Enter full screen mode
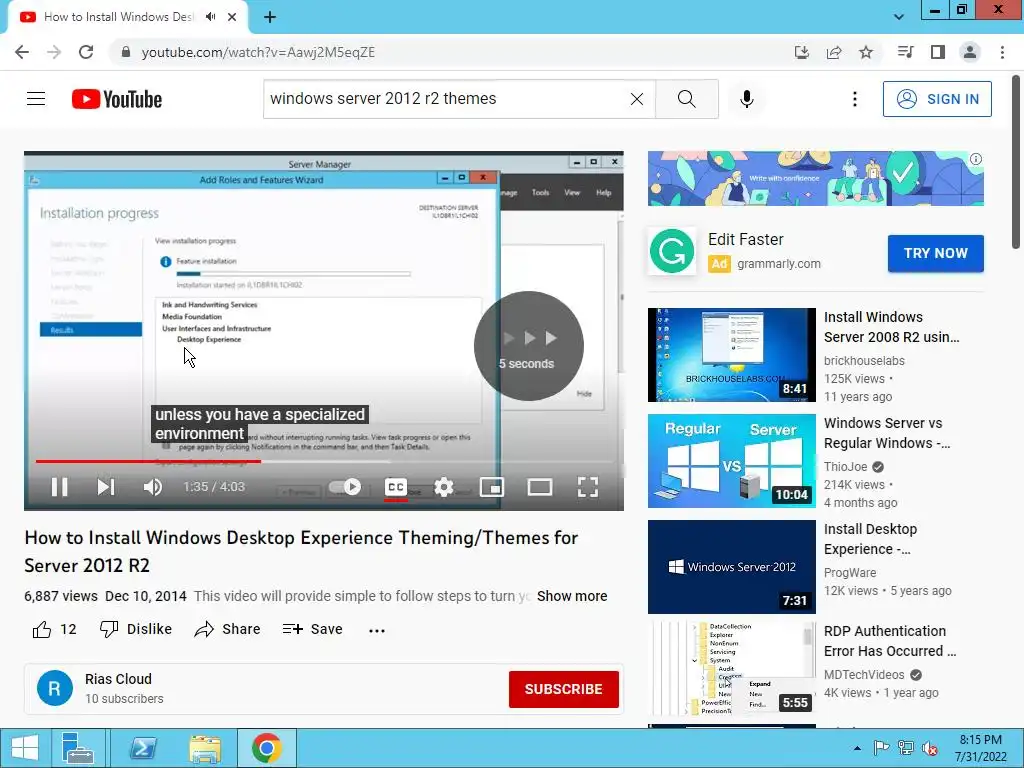This screenshot has width=1024, height=768. tap(588, 487)
